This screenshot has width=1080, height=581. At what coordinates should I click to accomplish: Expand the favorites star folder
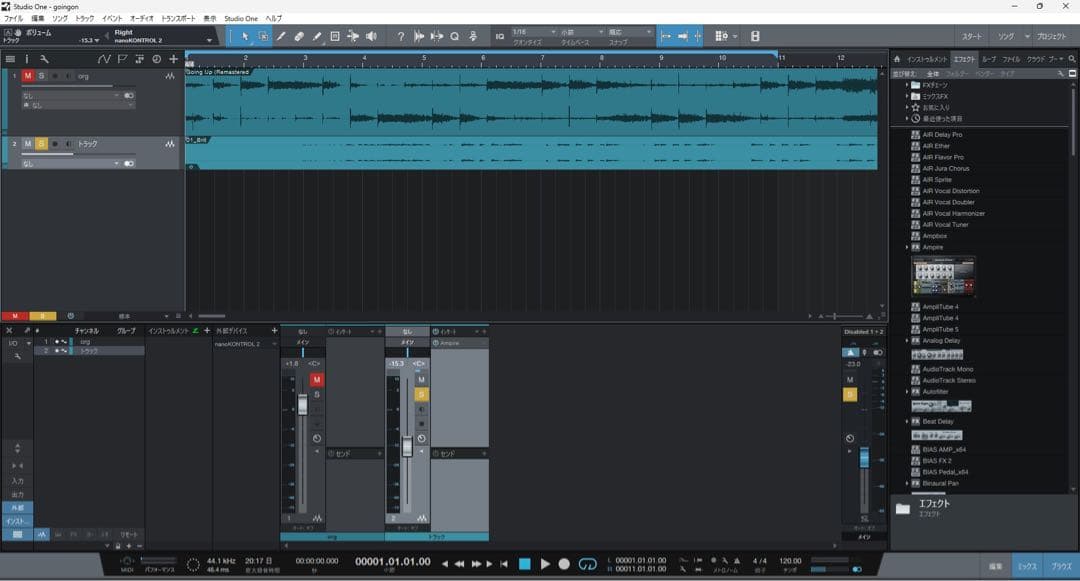click(x=906, y=107)
